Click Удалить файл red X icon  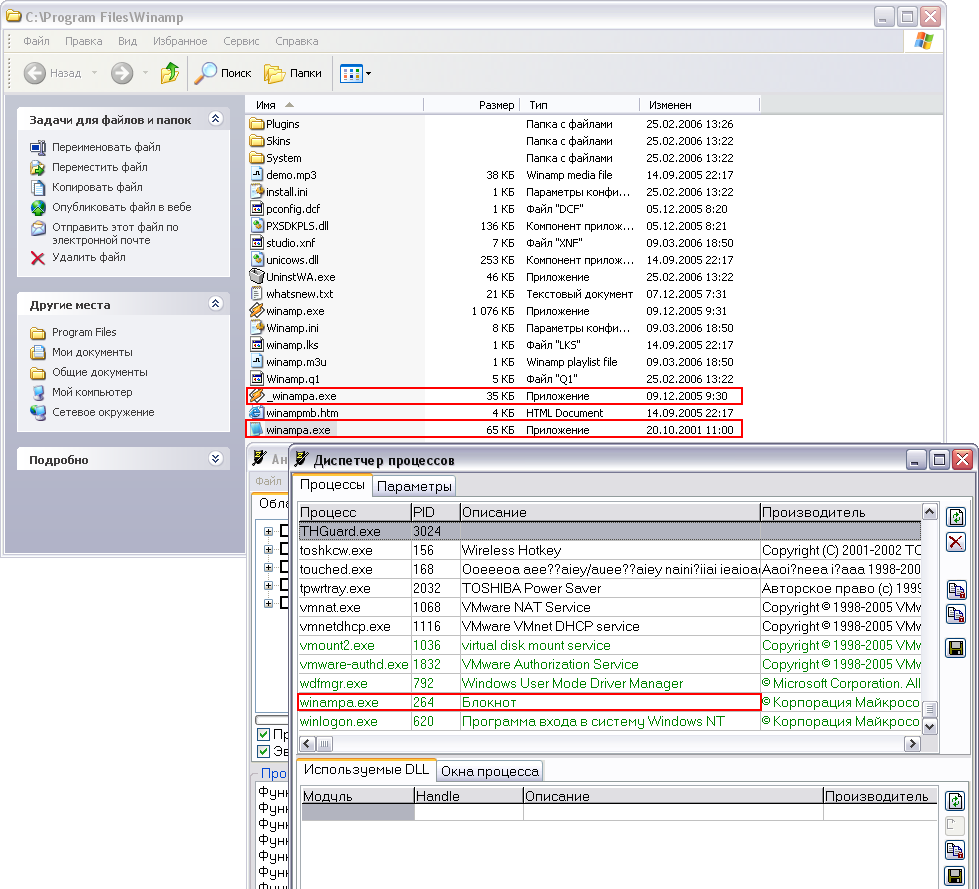click(38, 258)
